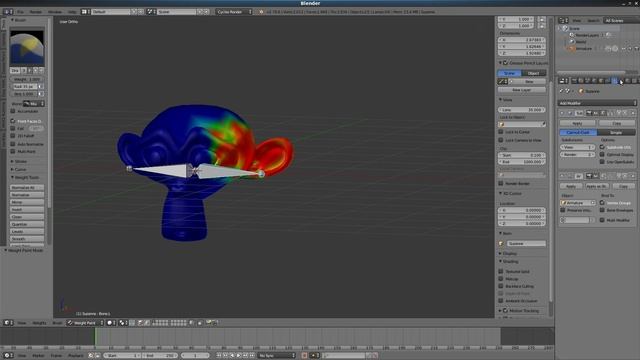Image resolution: width=640 pixels, height=360 pixels.
Task: Click the 3D view editor type icon
Action: [8, 323]
